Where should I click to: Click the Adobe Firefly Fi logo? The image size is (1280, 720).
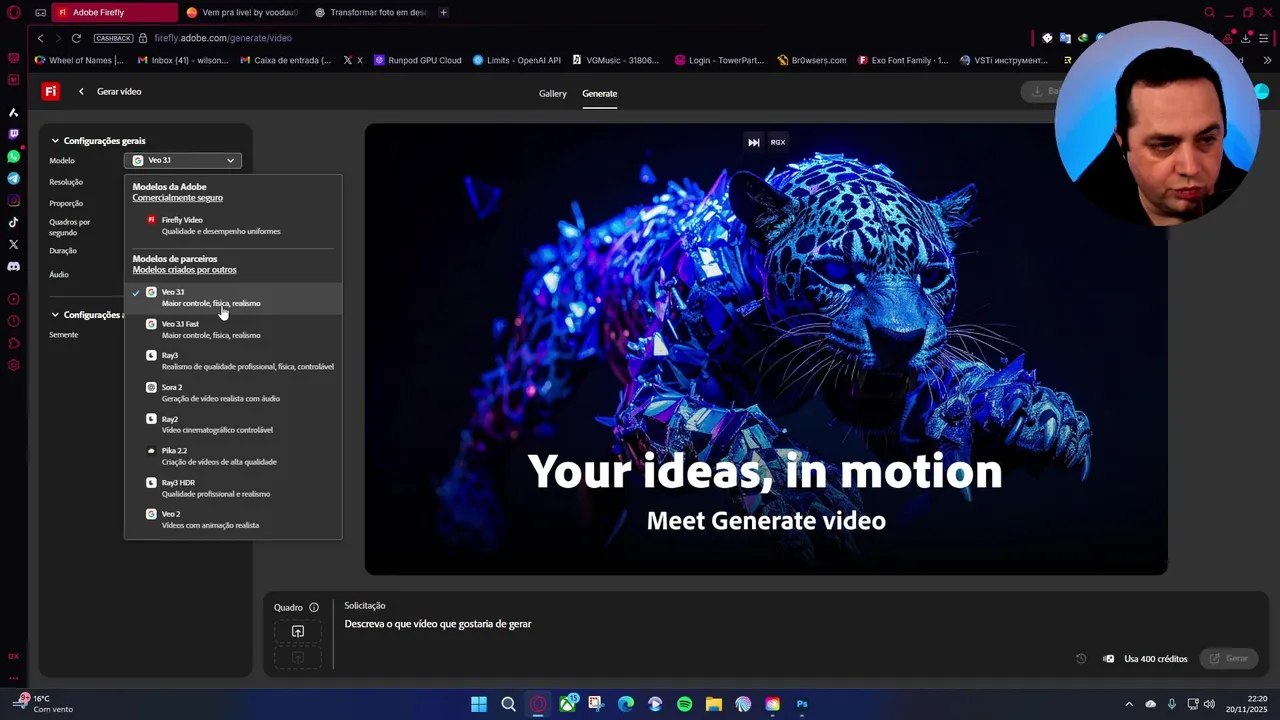50,91
